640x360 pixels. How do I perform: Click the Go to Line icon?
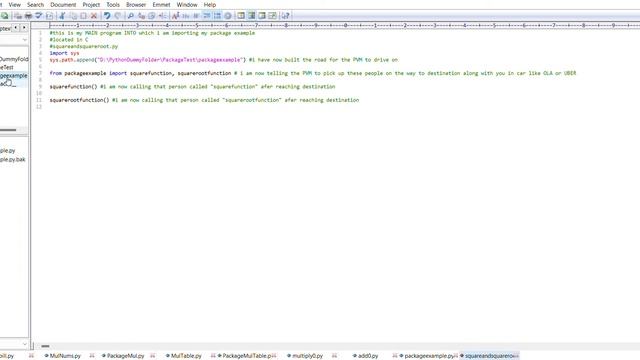click(x=162, y=16)
